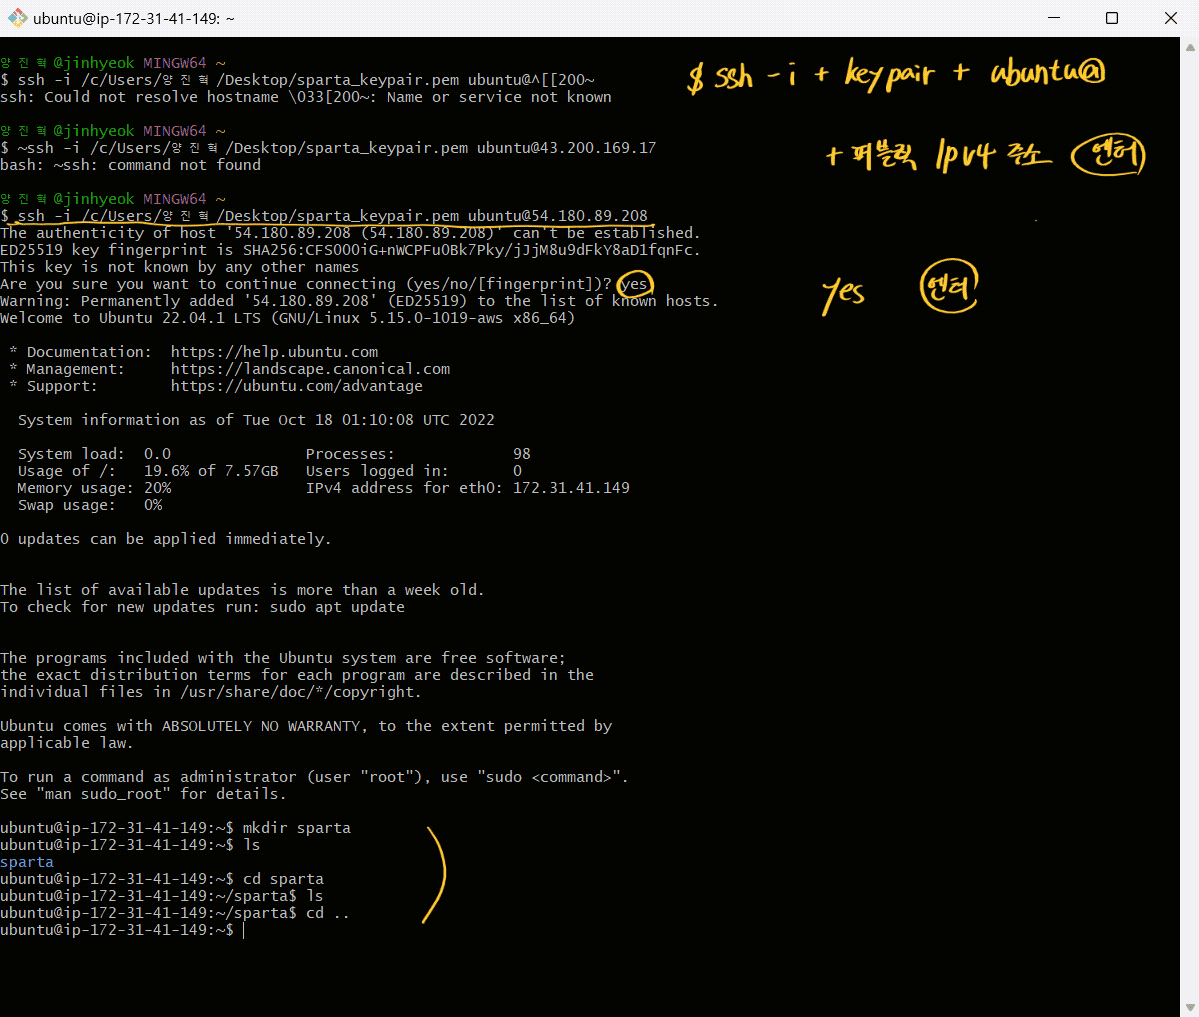The width and height of the screenshot is (1199, 1017).
Task: Close the ubuntu terminal window
Action: [1171, 18]
